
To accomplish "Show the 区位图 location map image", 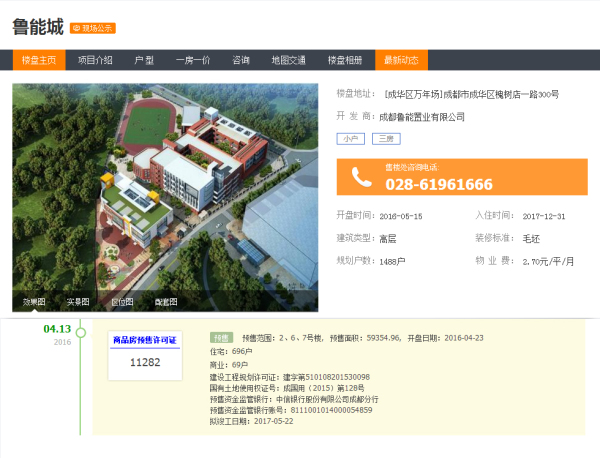I will (x=122, y=301).
